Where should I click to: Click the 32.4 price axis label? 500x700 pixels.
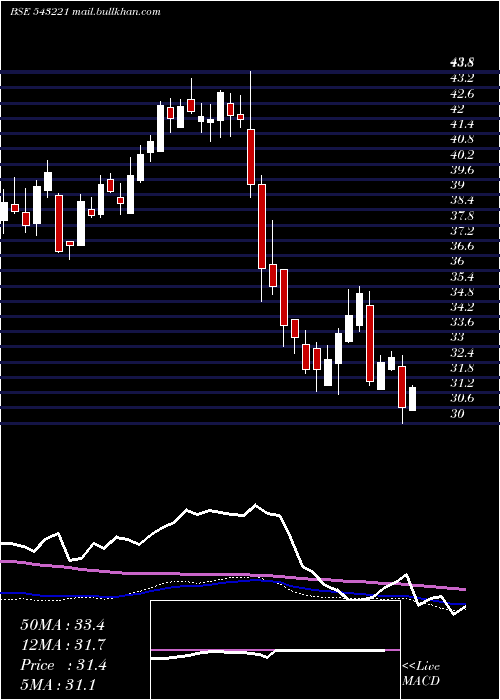pyautogui.click(x=462, y=353)
